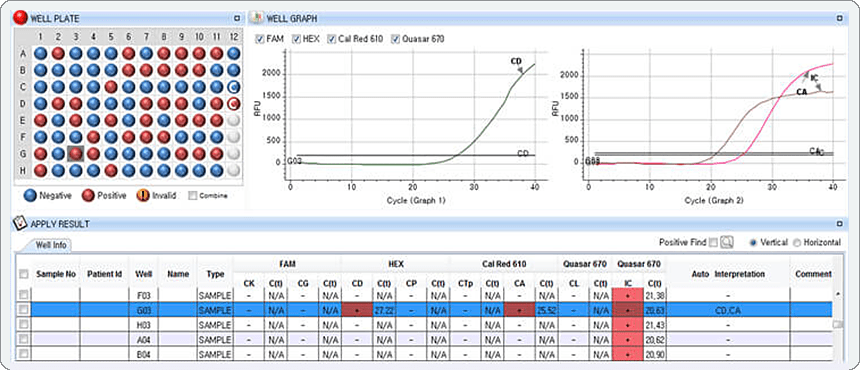The image size is (860, 370).
Task: Click the Well cell 'H03'
Action: coord(143,325)
